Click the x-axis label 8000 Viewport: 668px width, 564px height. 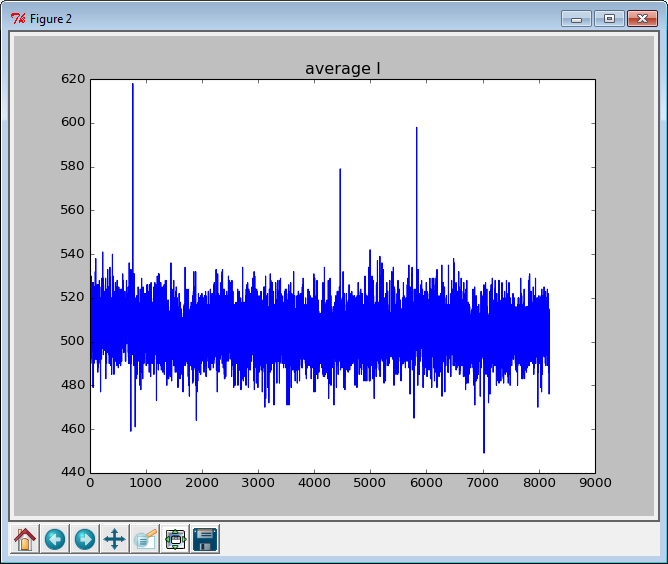539,483
